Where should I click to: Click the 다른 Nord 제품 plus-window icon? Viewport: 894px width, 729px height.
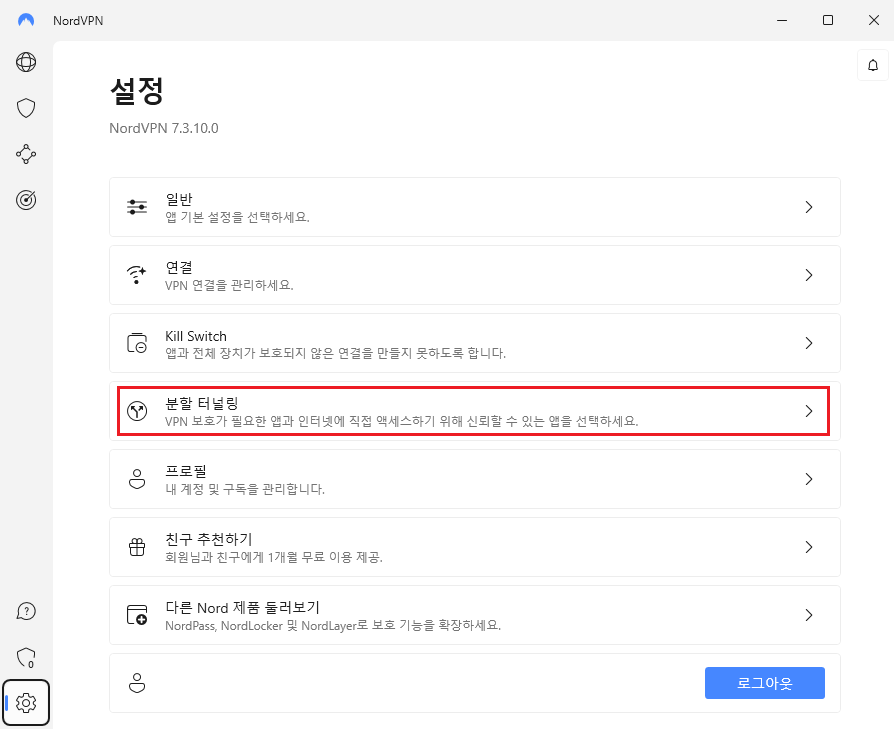point(137,615)
